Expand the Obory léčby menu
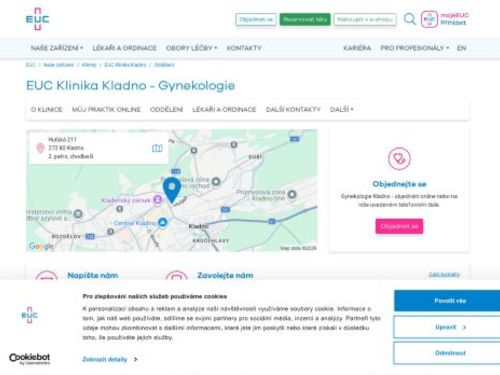 (x=191, y=48)
